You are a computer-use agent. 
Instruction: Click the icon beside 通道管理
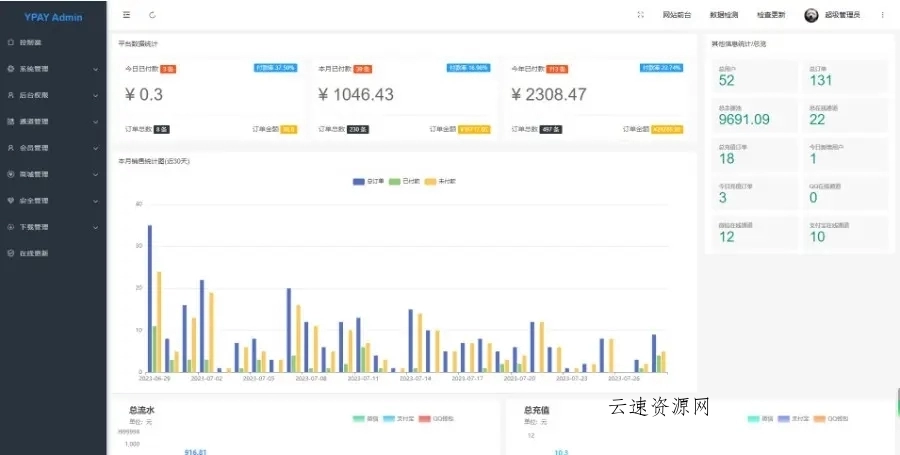10,122
